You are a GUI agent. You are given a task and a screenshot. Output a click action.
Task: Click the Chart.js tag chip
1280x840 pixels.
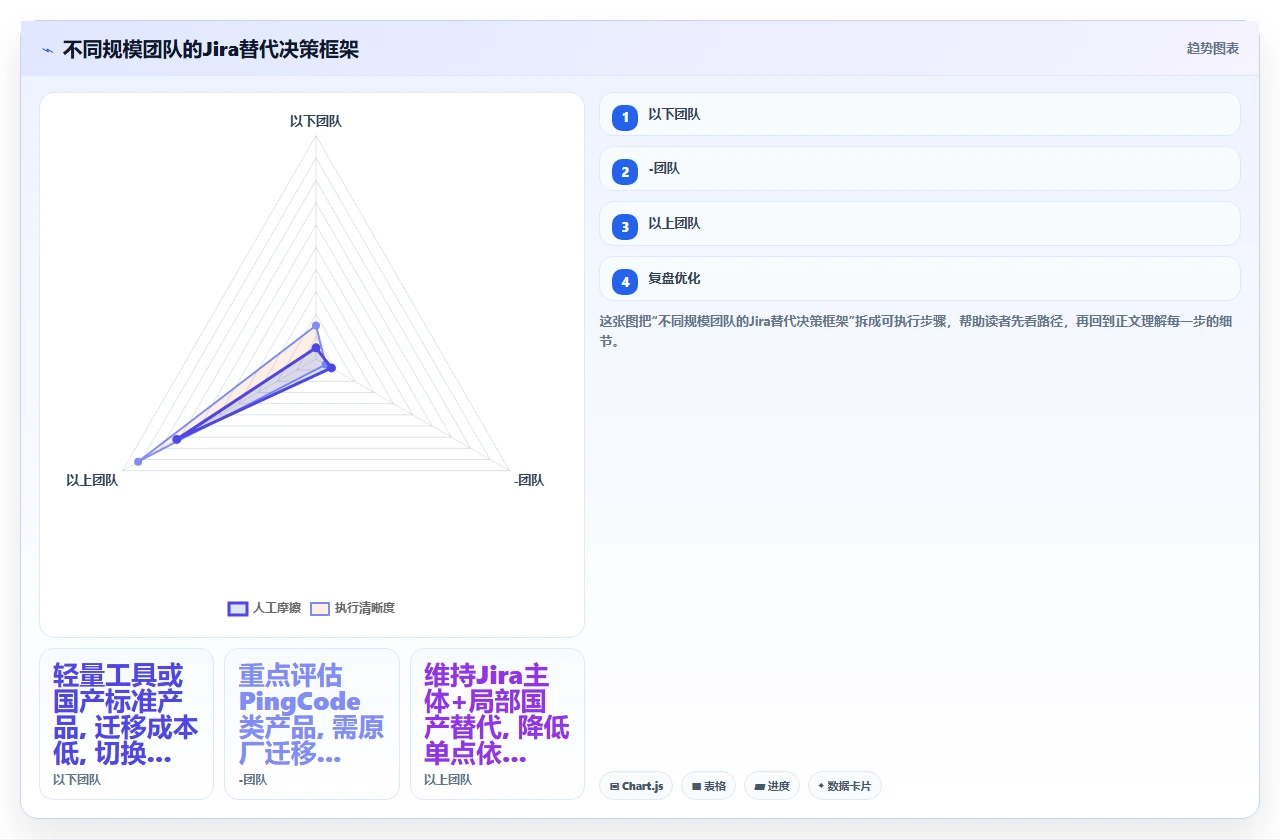tap(636, 786)
